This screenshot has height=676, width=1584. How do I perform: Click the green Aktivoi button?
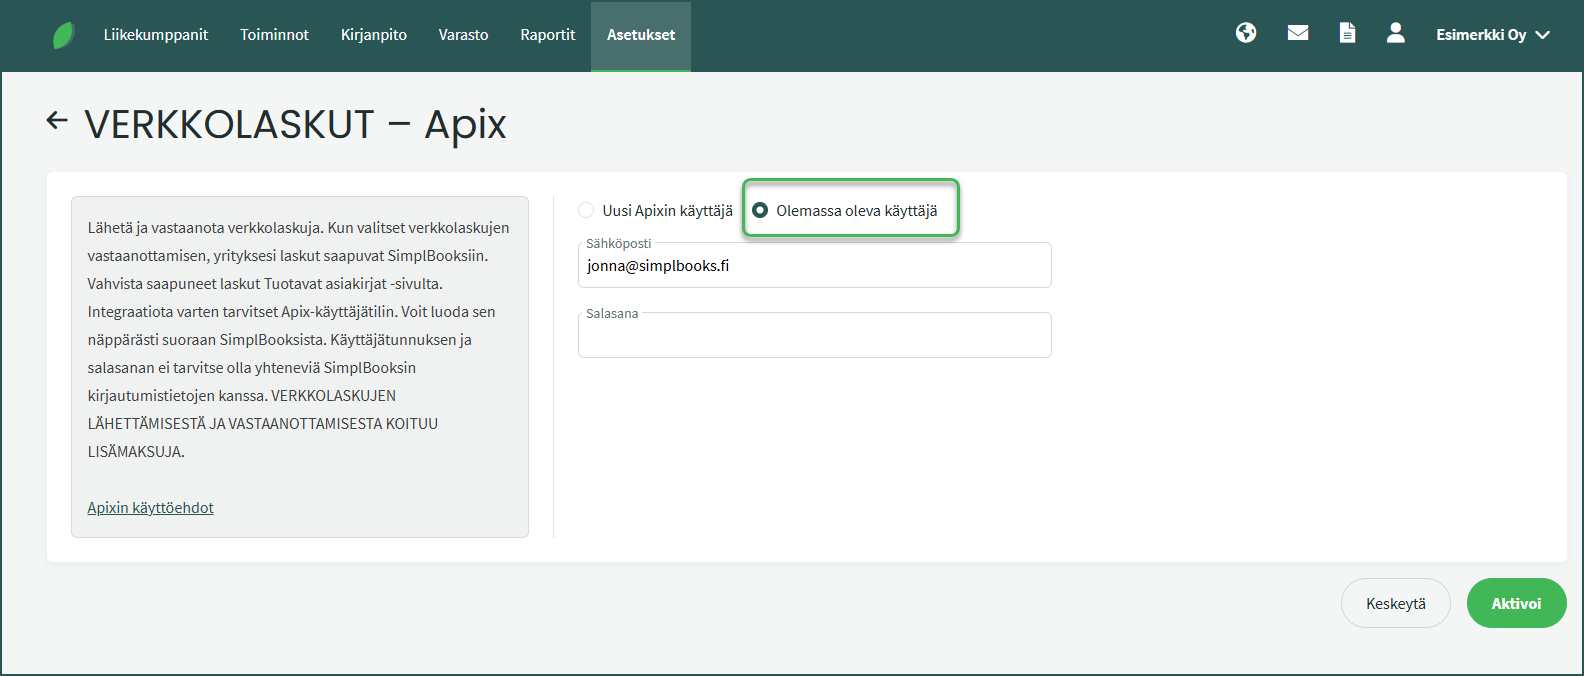[1515, 604]
